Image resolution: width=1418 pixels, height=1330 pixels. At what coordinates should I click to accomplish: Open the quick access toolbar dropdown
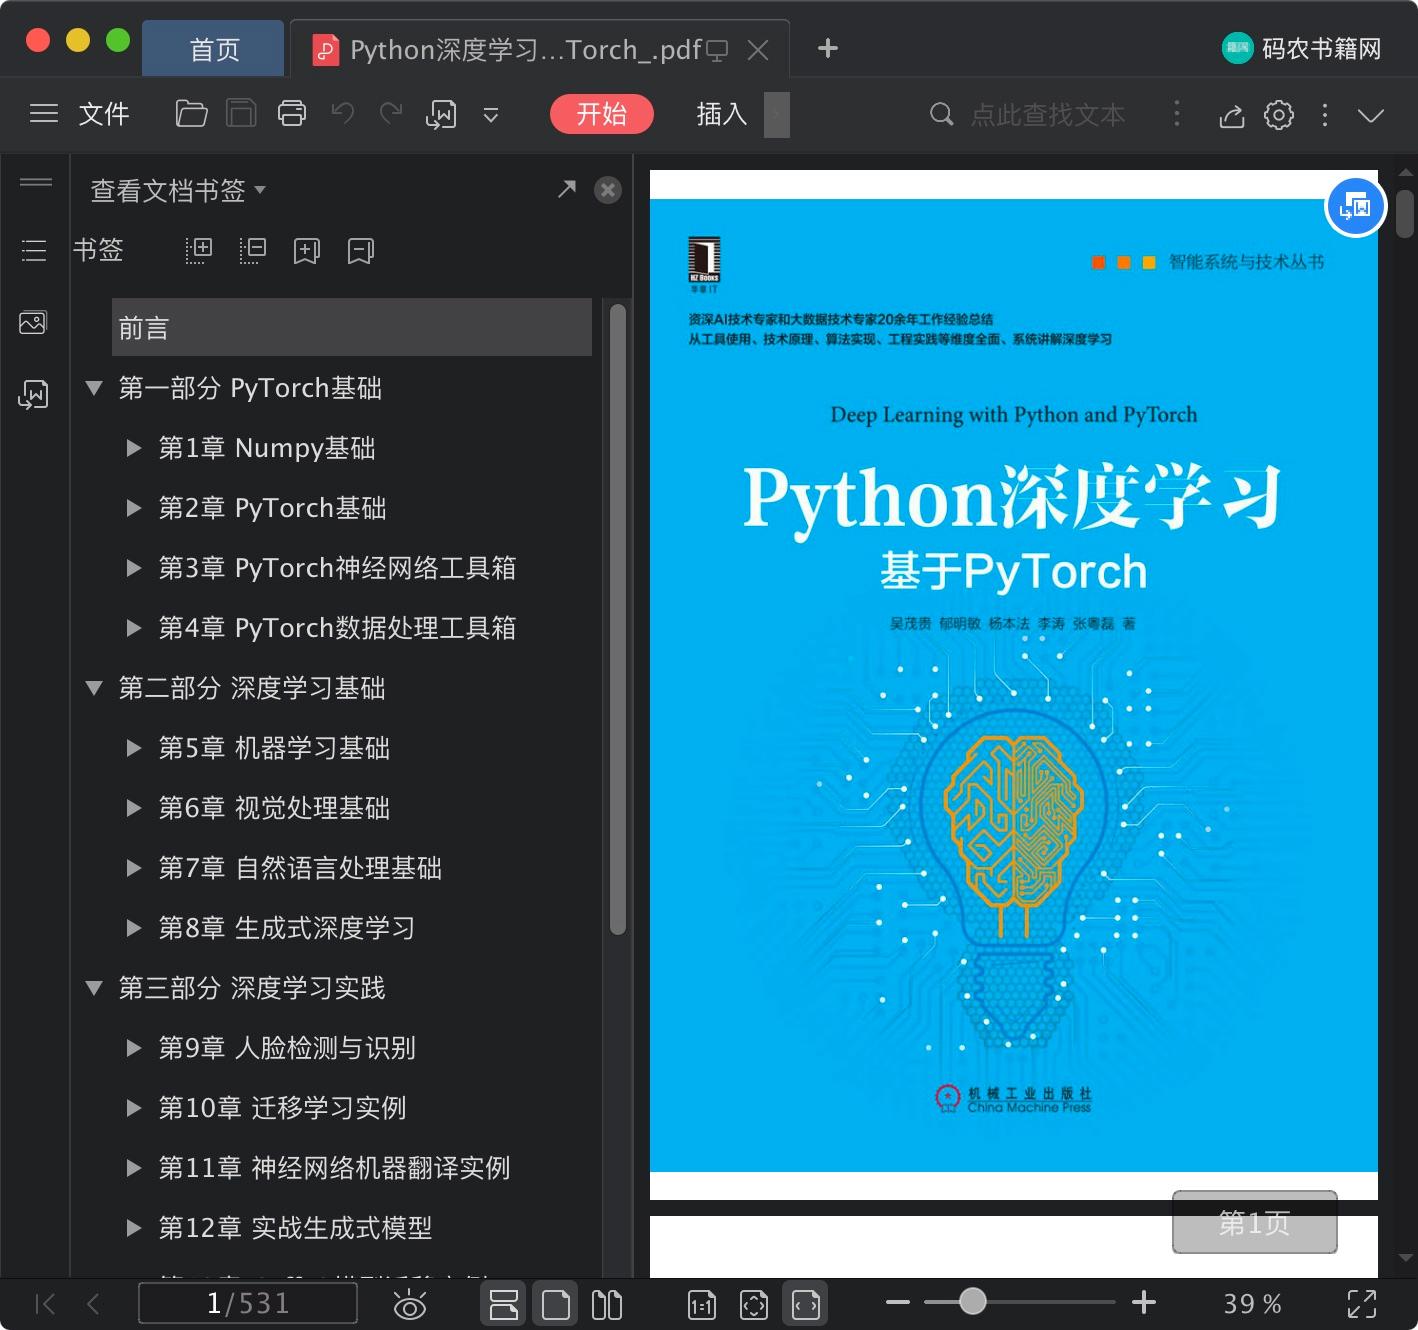491,115
